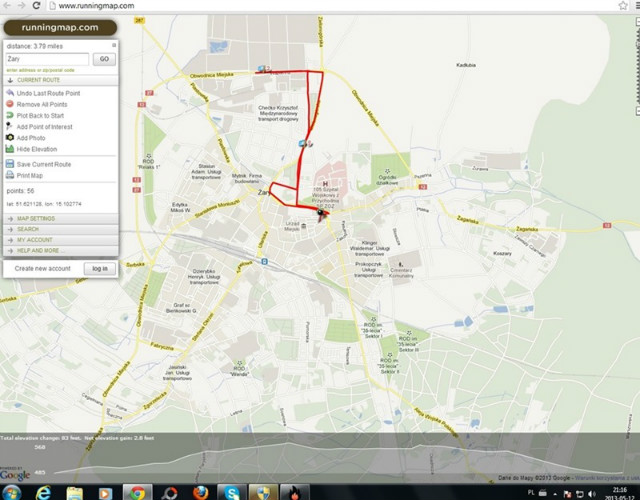Expand the HELP AND MORE section
640x500 pixels.
pyautogui.click(x=61, y=250)
